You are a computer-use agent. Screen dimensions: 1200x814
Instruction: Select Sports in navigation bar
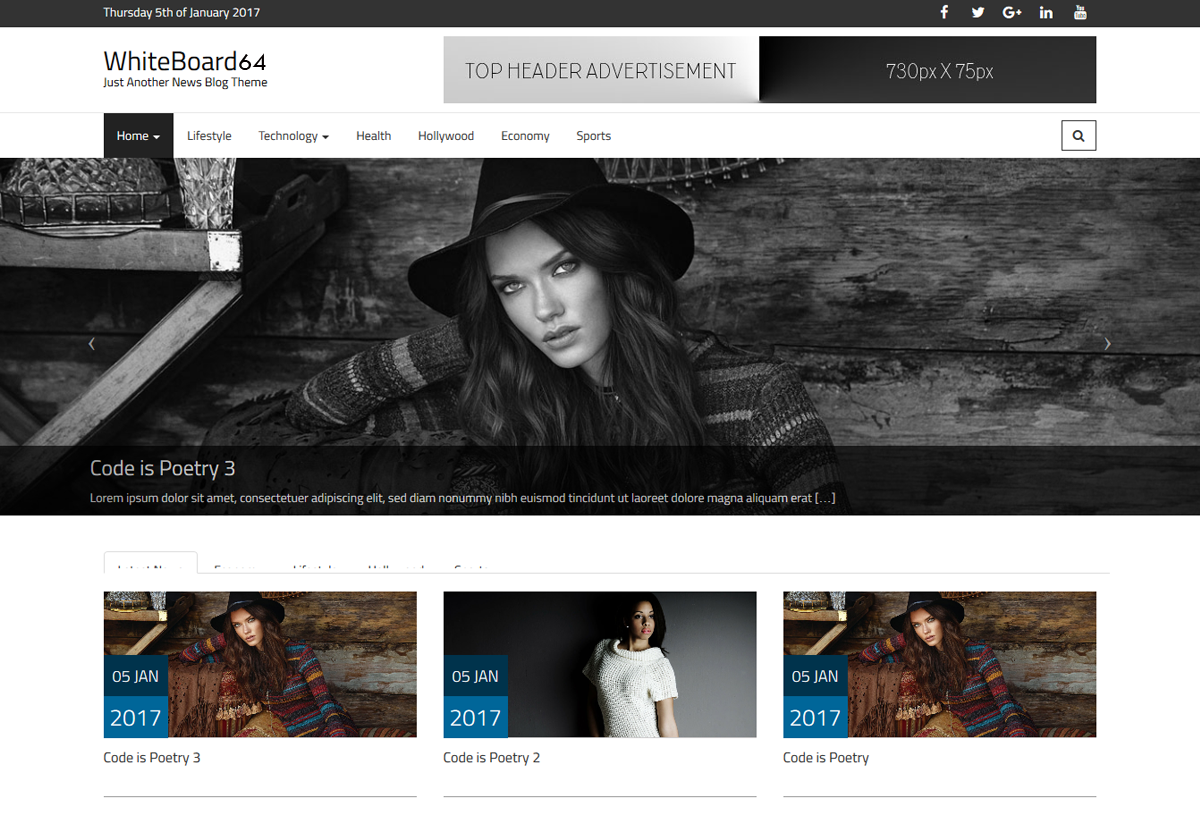[x=593, y=136]
